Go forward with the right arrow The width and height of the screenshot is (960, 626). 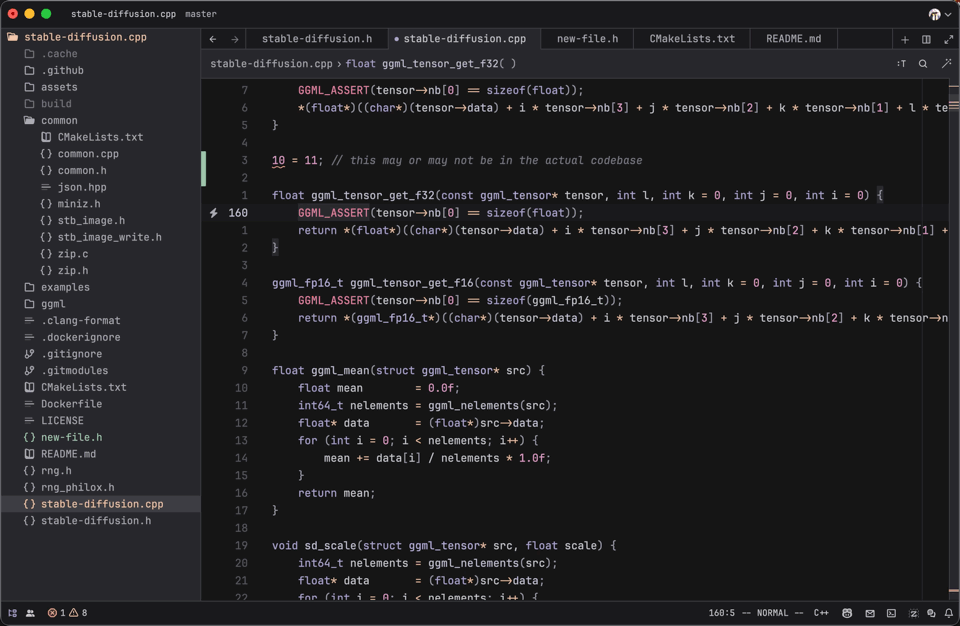pos(234,39)
